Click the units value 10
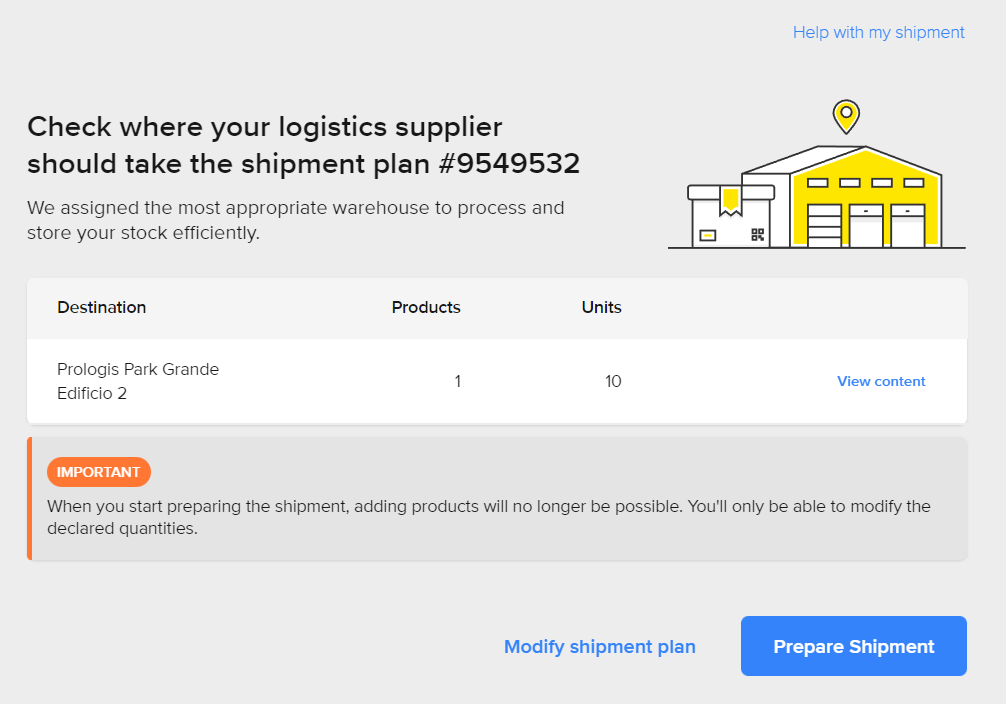 613,381
